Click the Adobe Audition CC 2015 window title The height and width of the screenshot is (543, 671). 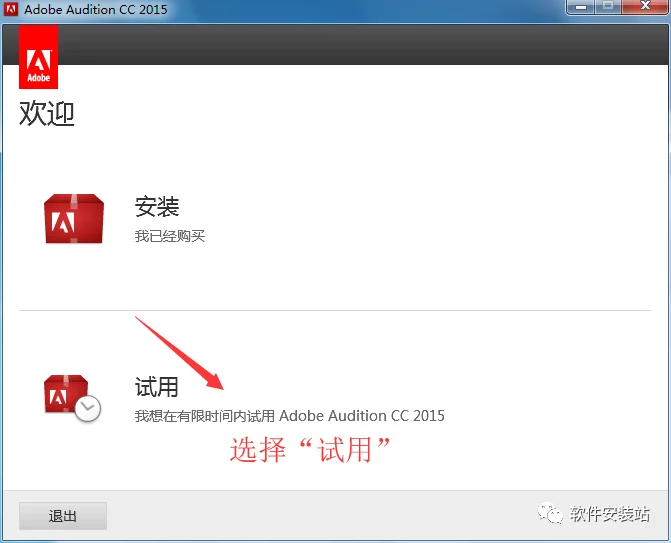tap(96, 9)
